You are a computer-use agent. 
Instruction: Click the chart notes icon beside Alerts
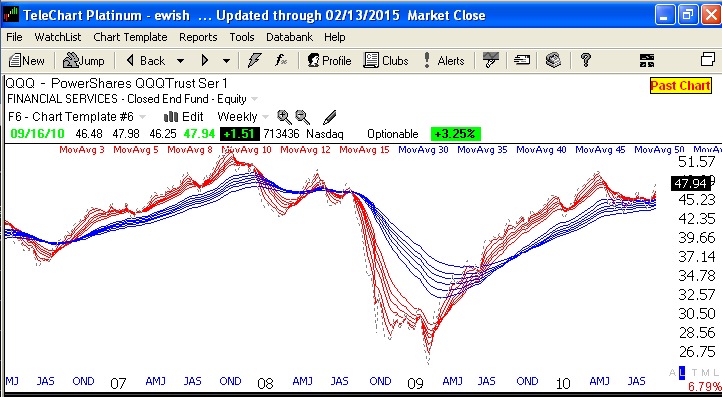491,60
